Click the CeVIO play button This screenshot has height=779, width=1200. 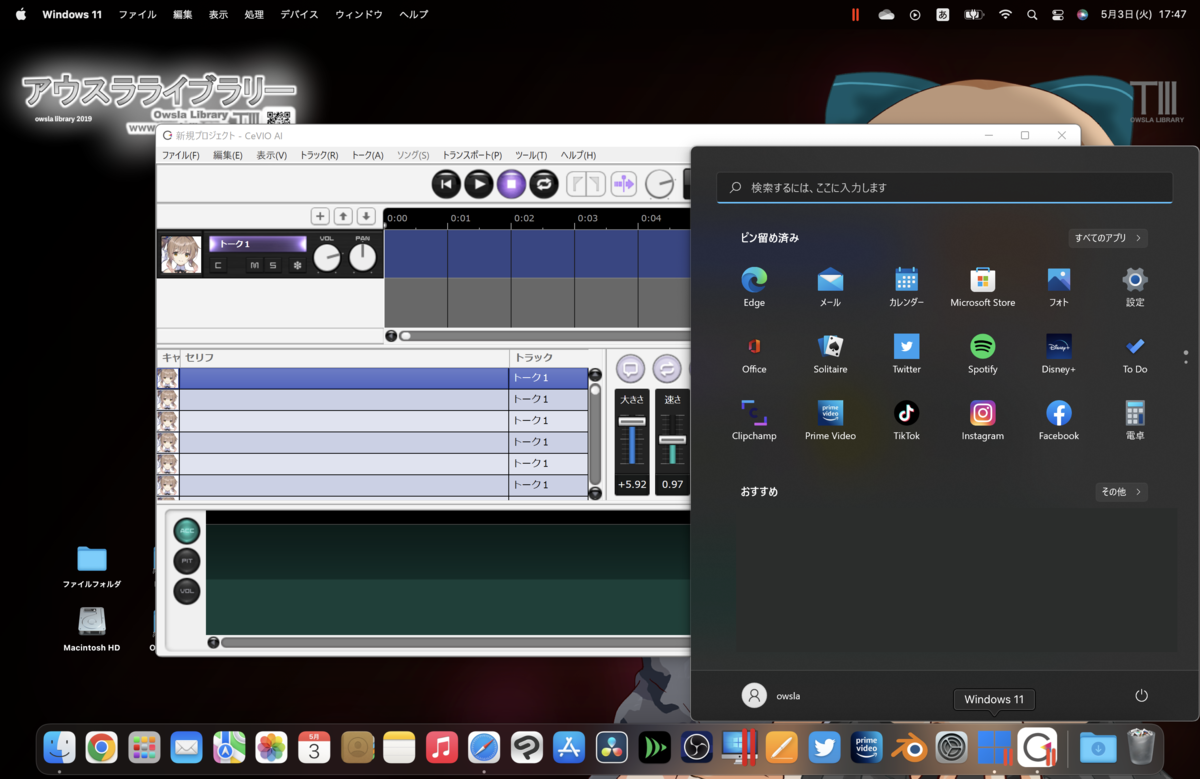[479, 184]
